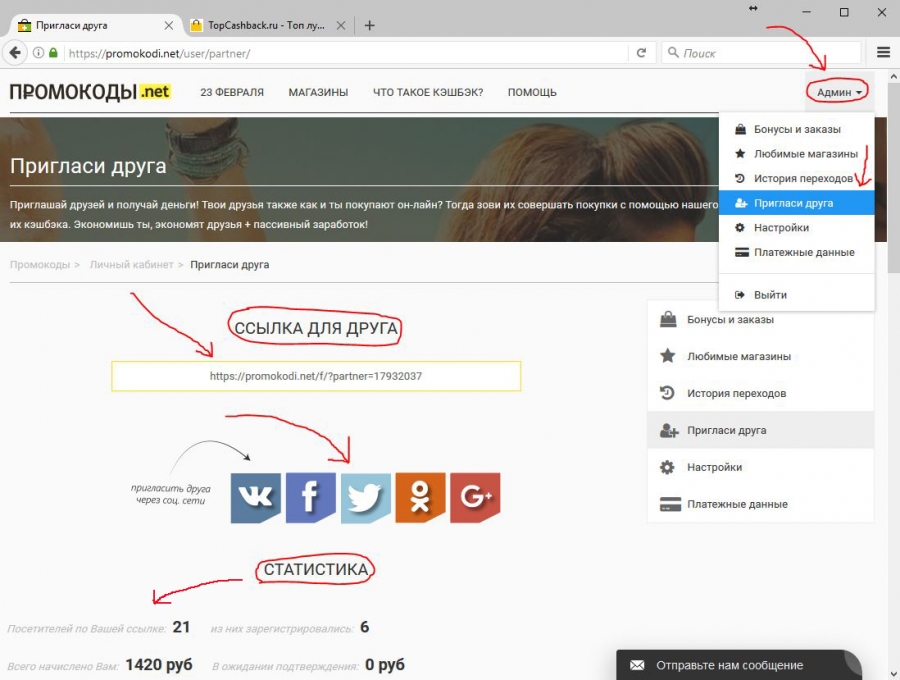Image resolution: width=900 pixels, height=680 pixels.
Task: Open 'Отправьте нам сообщение' chat widget
Action: (x=739, y=665)
